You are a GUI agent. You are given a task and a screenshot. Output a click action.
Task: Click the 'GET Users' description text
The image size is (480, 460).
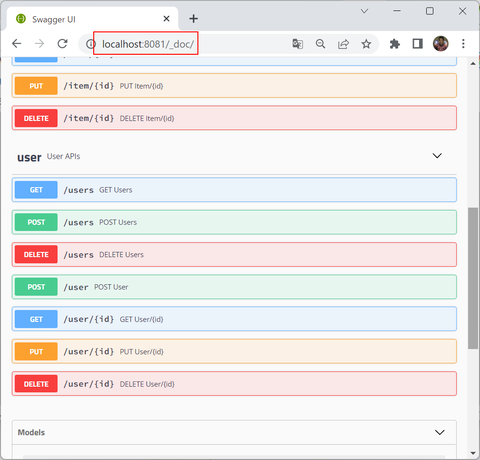[x=116, y=190]
